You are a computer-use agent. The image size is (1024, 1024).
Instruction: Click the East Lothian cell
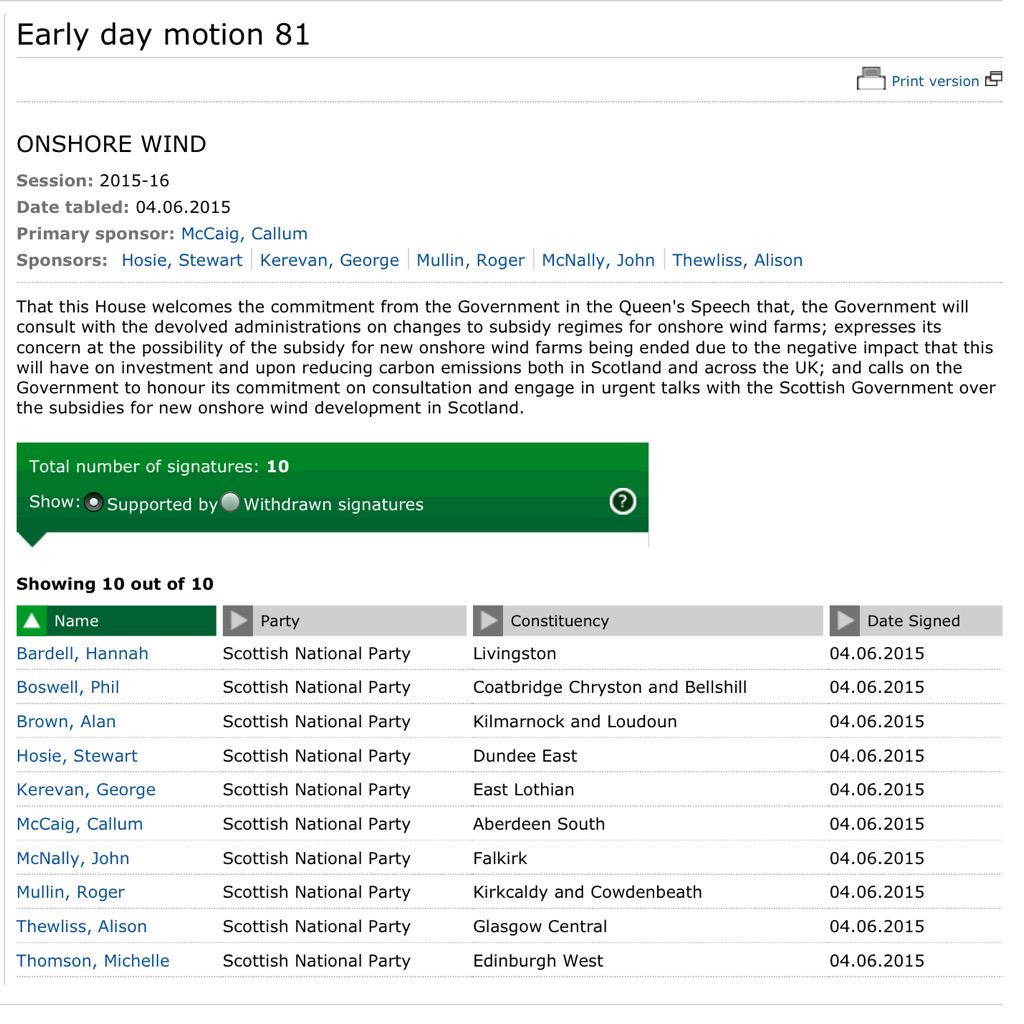[524, 790]
